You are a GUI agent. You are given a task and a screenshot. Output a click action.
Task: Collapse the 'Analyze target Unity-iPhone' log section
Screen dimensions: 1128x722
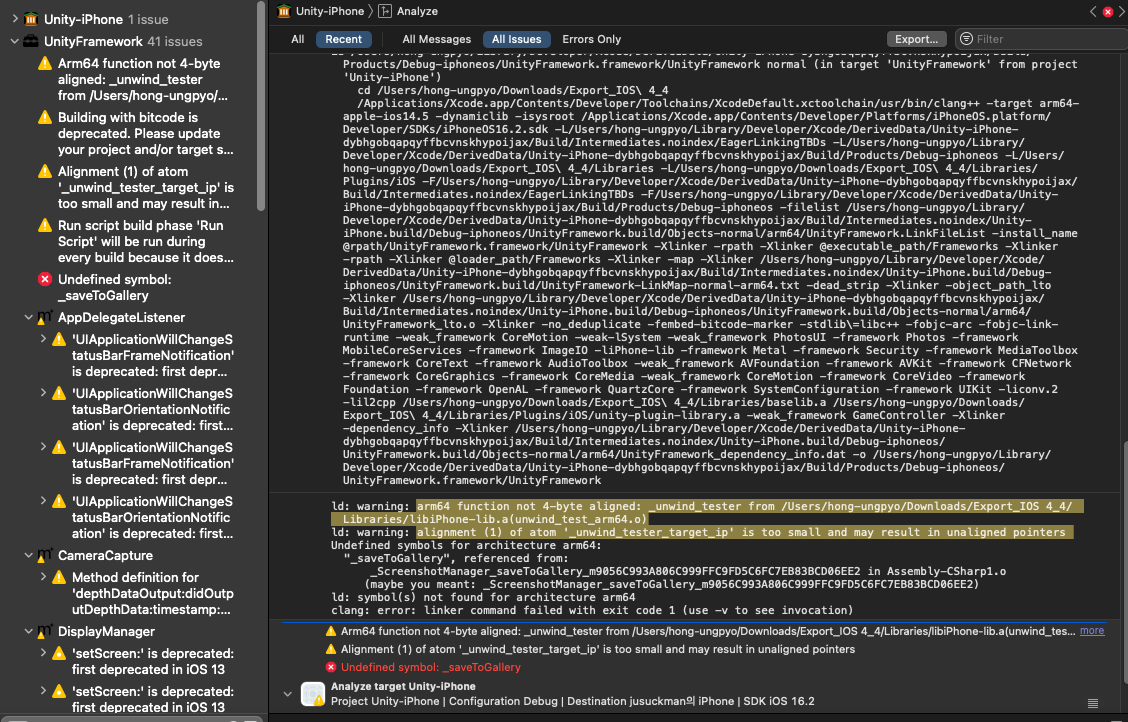tap(287, 693)
